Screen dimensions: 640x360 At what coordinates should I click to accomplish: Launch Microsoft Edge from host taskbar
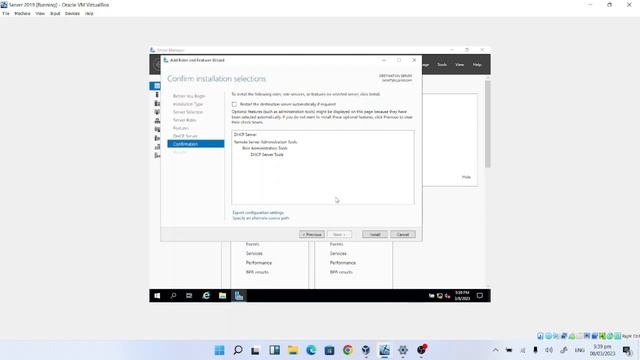click(x=311, y=350)
